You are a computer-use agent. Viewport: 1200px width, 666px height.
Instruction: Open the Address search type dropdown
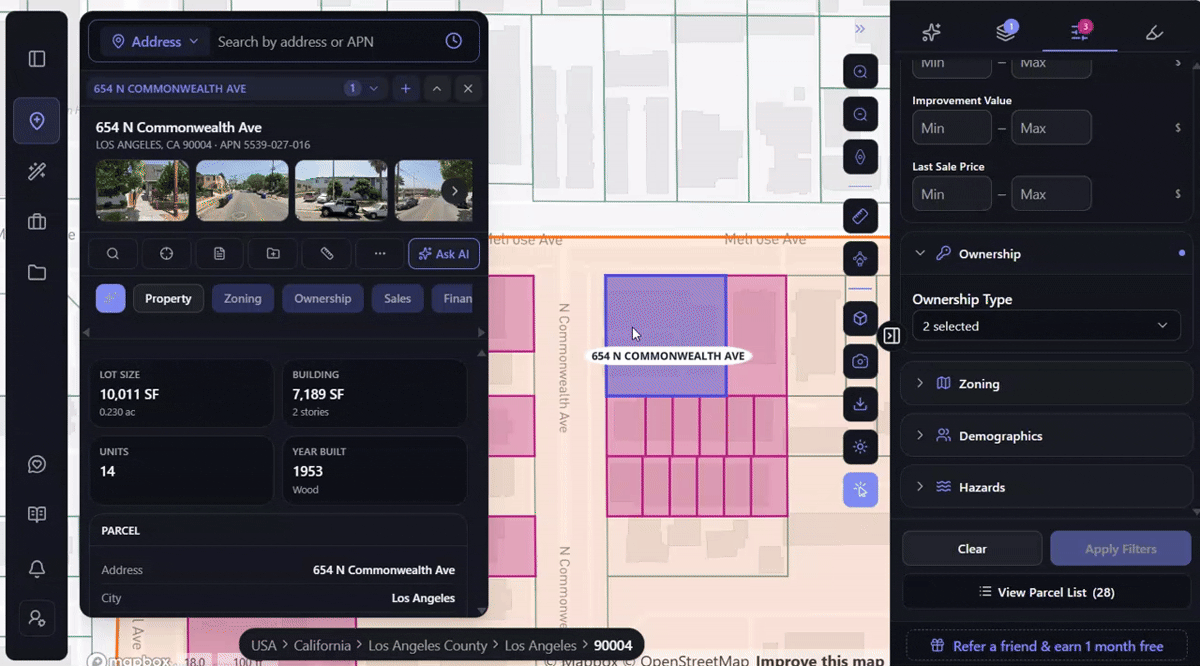click(x=155, y=42)
